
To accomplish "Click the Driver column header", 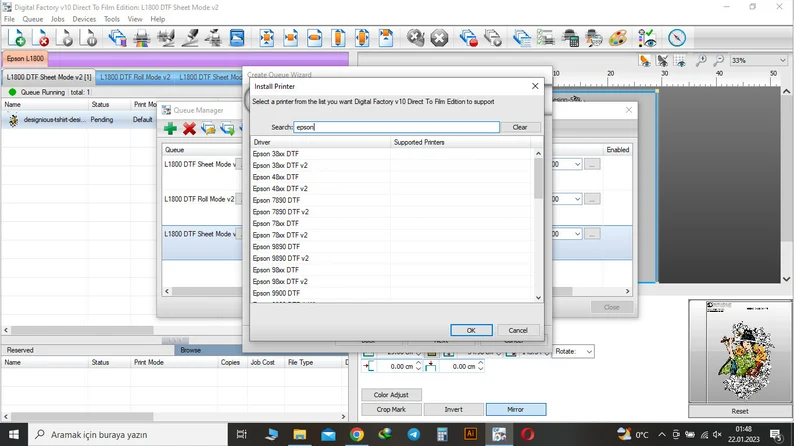I will (321, 142).
